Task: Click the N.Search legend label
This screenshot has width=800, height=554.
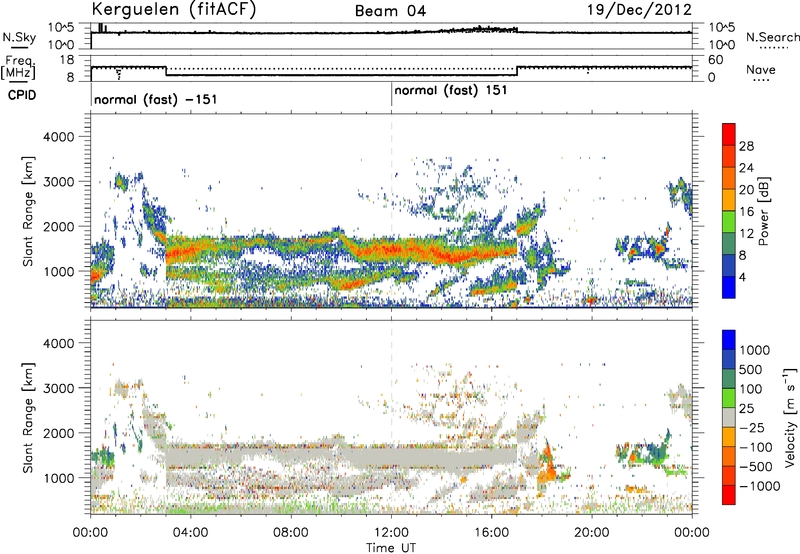Action: [x=772, y=37]
